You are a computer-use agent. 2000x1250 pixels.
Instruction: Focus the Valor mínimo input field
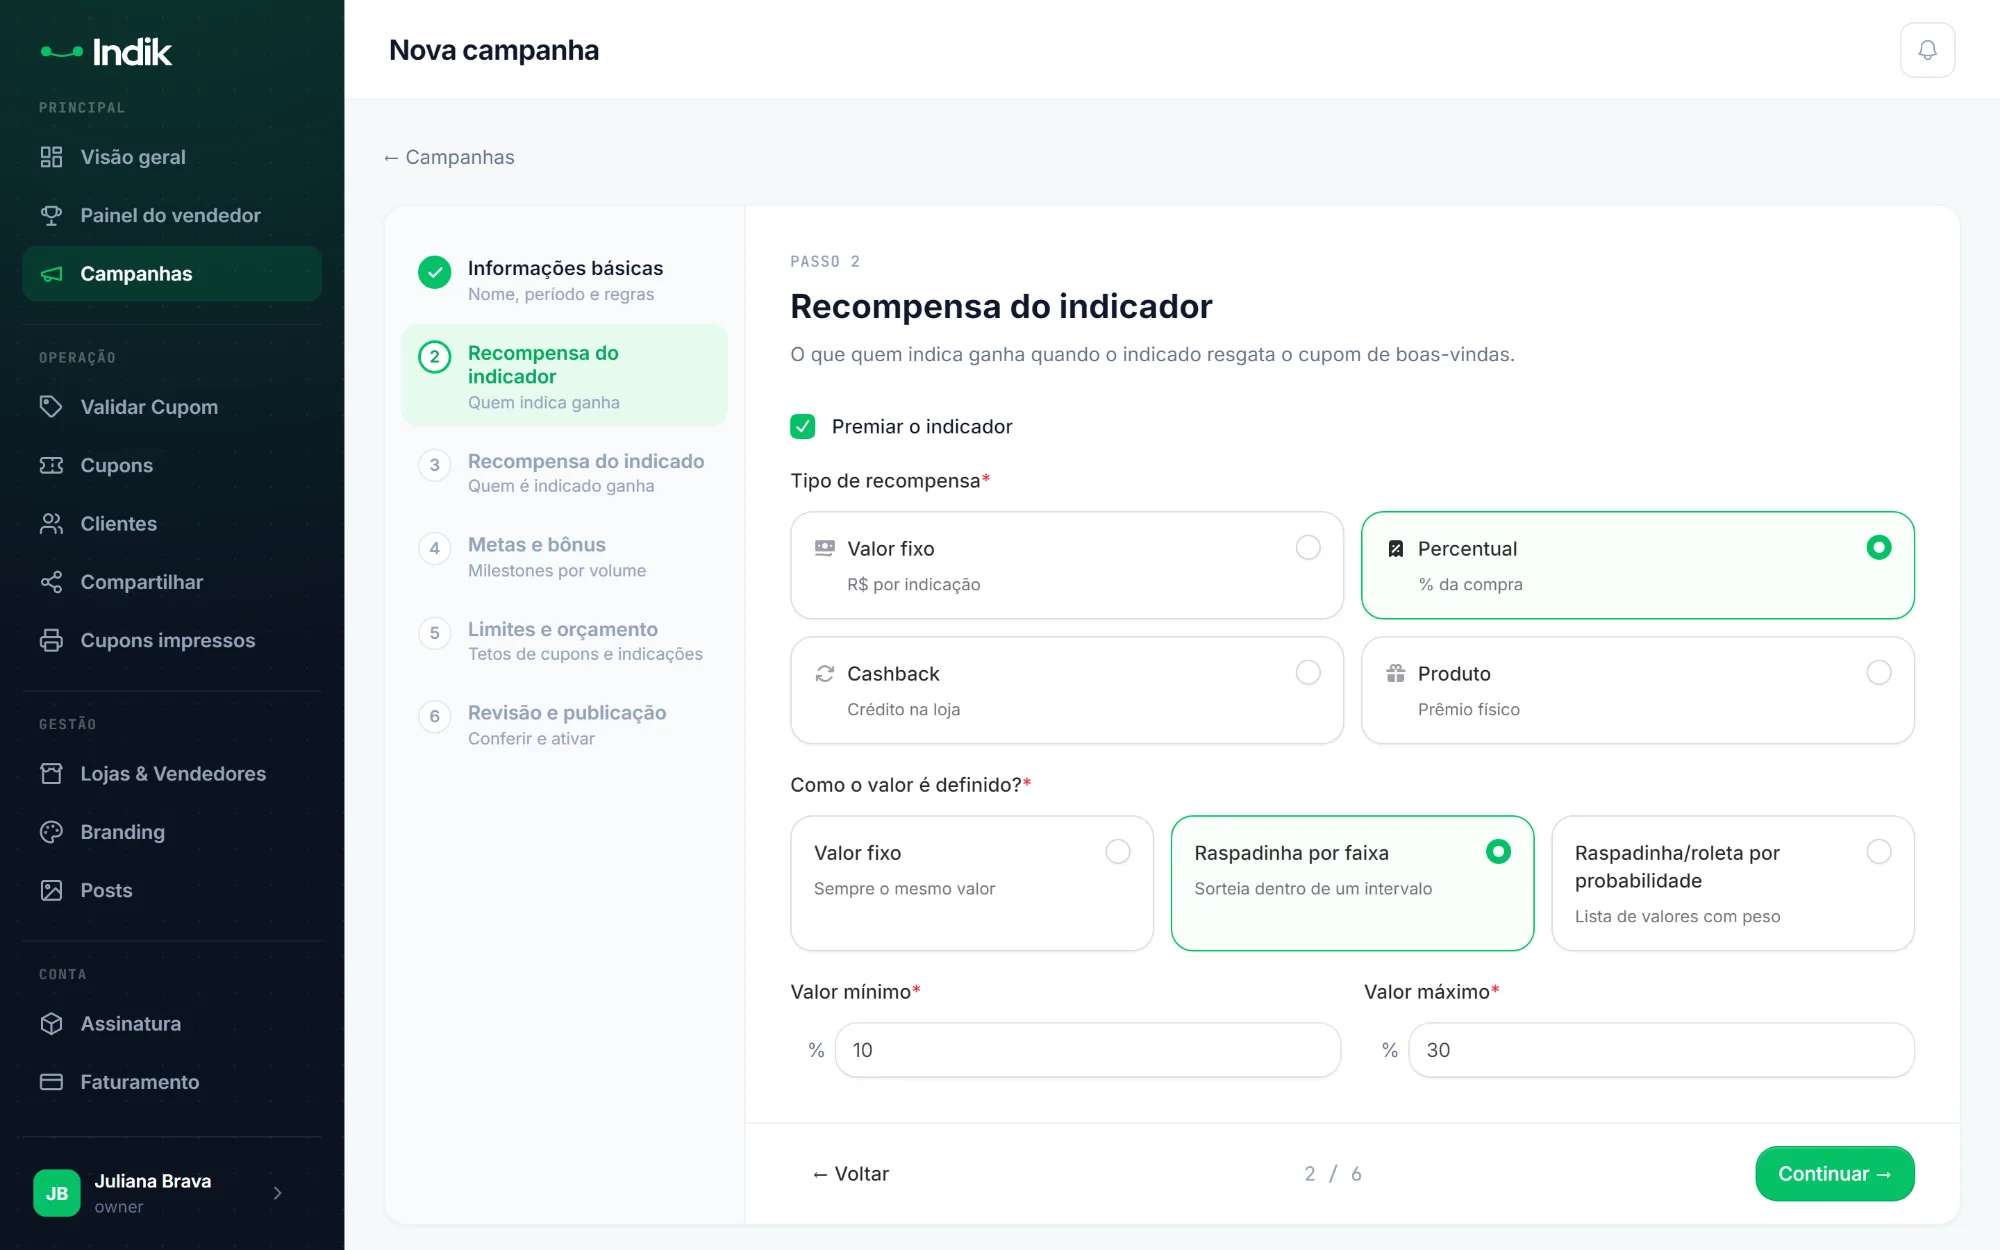click(1087, 1050)
